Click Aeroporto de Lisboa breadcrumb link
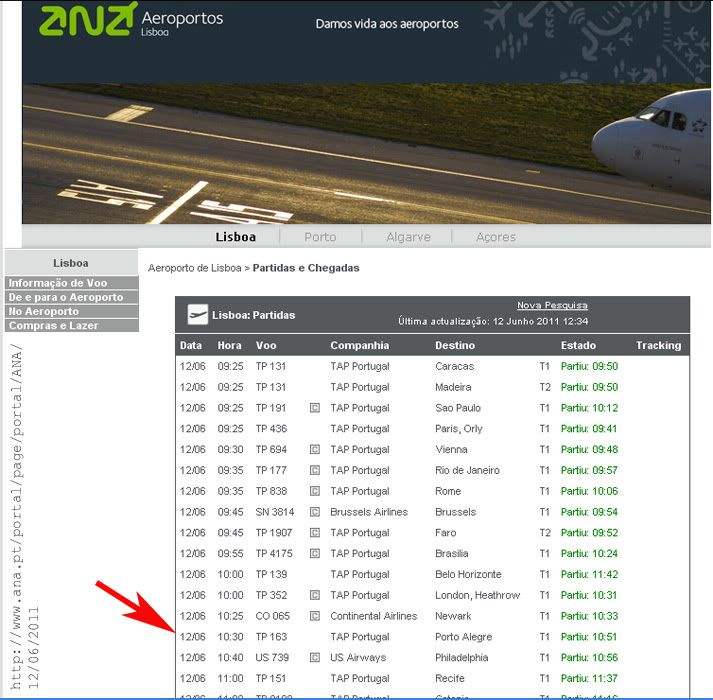The width and height of the screenshot is (713, 700). point(195,268)
